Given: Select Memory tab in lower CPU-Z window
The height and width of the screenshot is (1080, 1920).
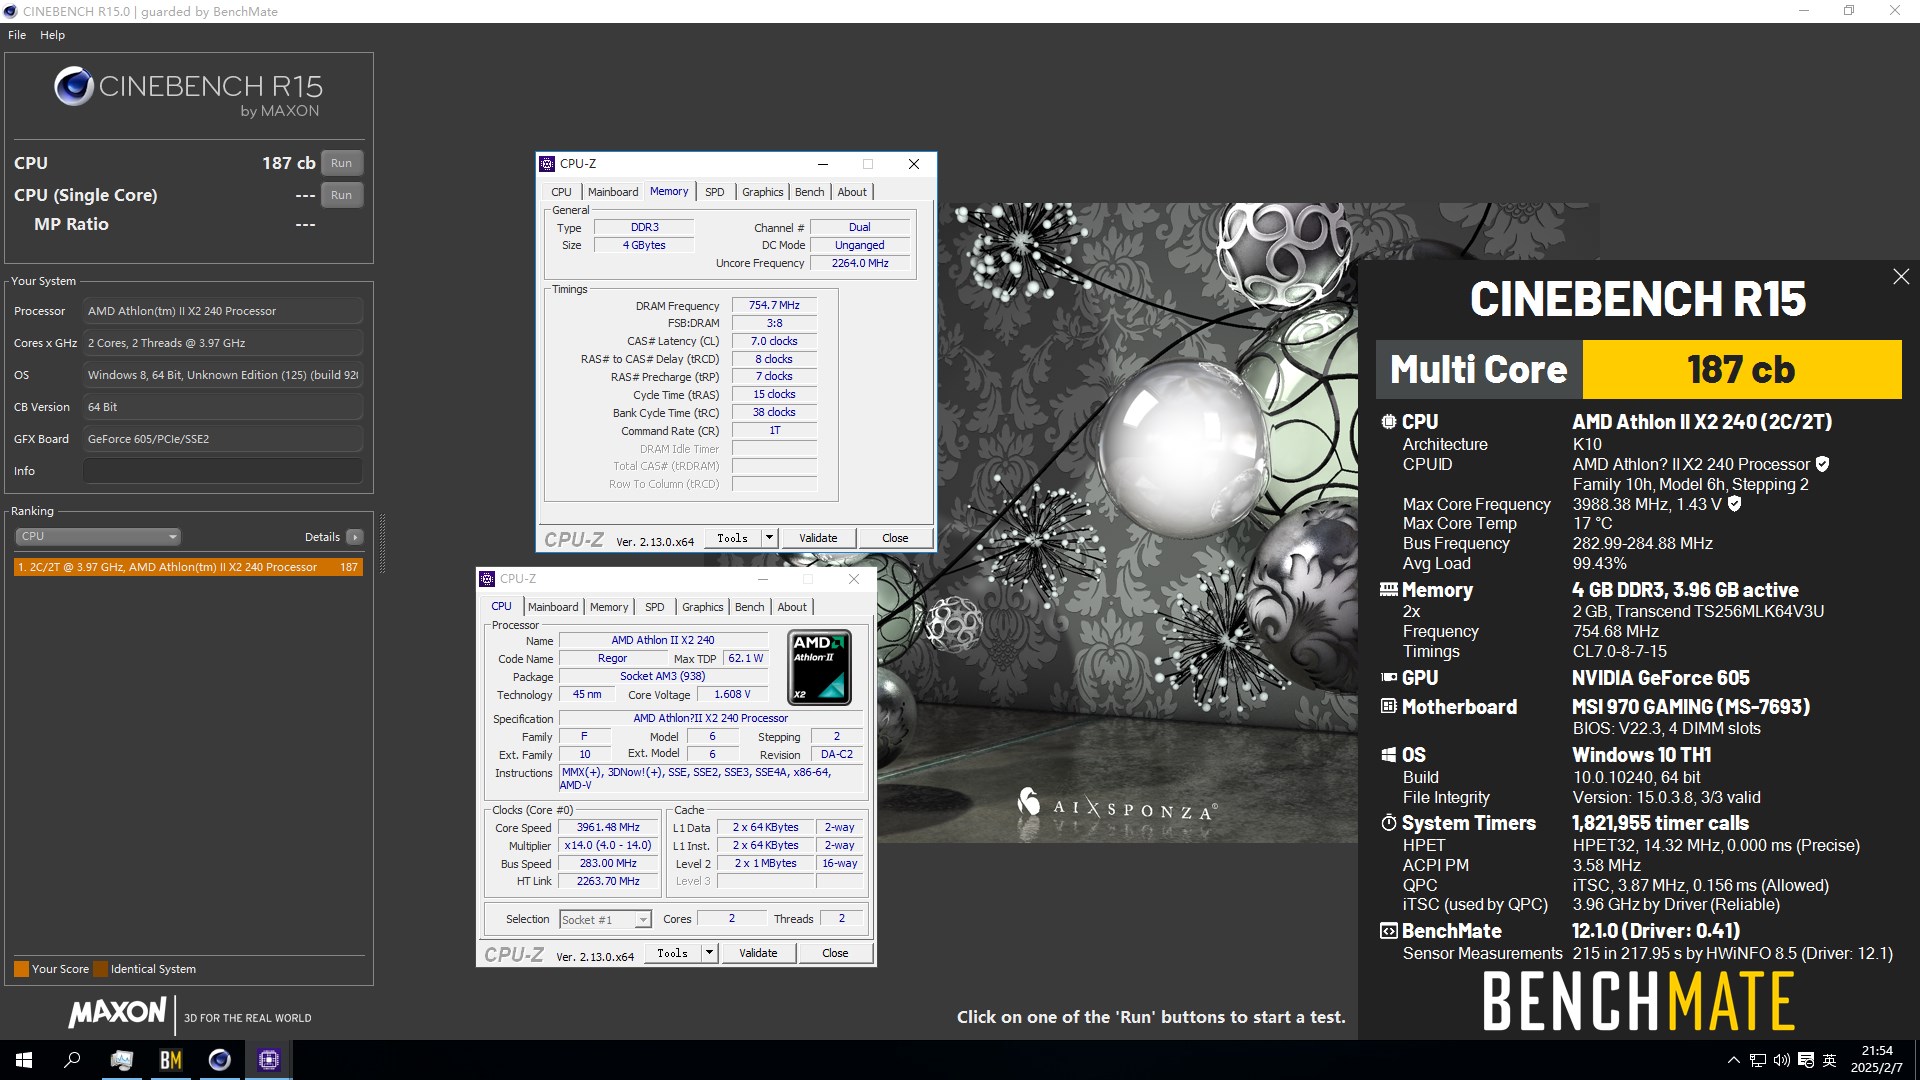Looking at the screenshot, I should [609, 607].
